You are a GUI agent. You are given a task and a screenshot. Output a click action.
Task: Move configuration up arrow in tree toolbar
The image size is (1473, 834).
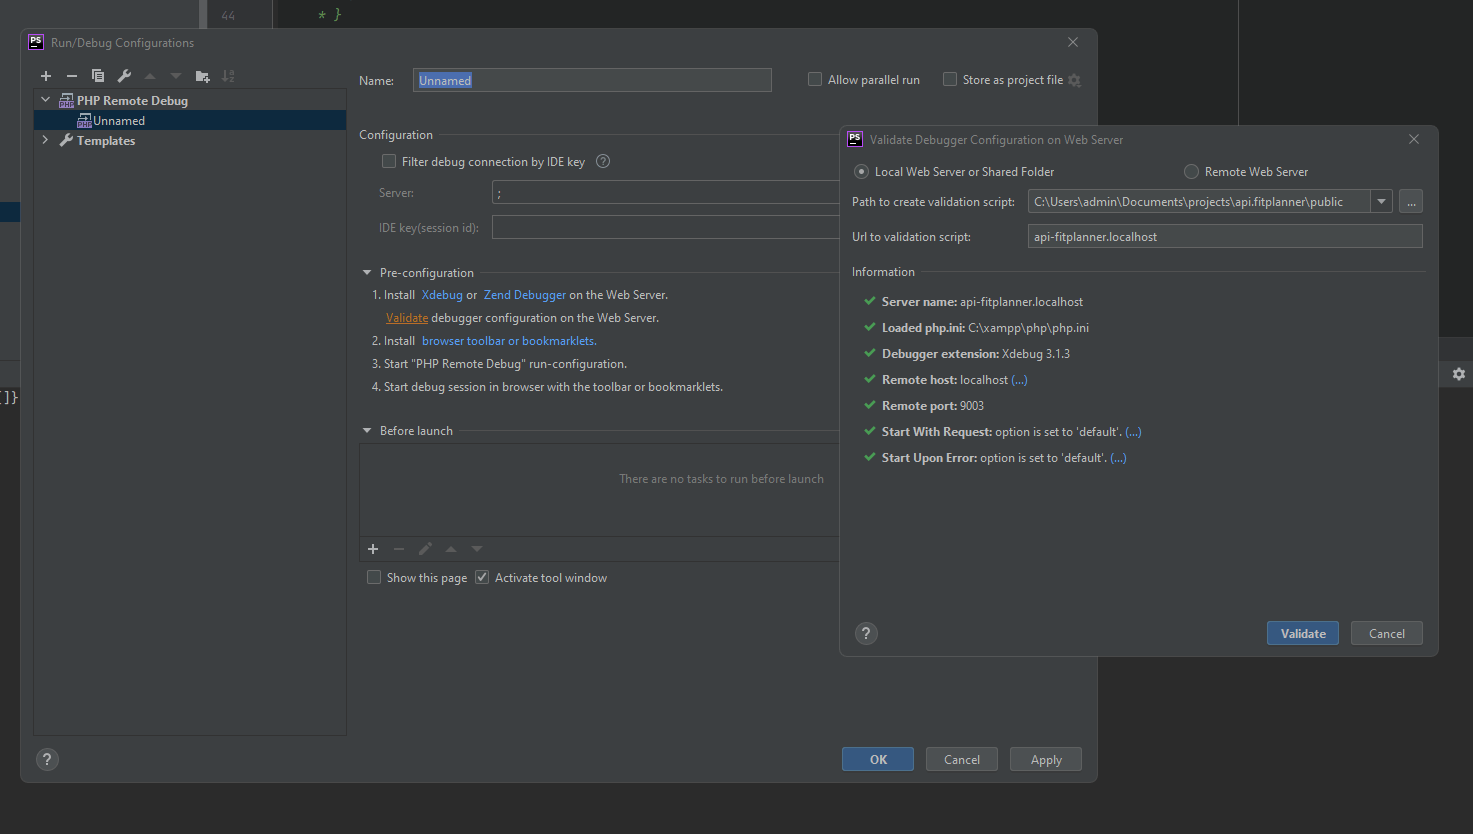(x=150, y=76)
